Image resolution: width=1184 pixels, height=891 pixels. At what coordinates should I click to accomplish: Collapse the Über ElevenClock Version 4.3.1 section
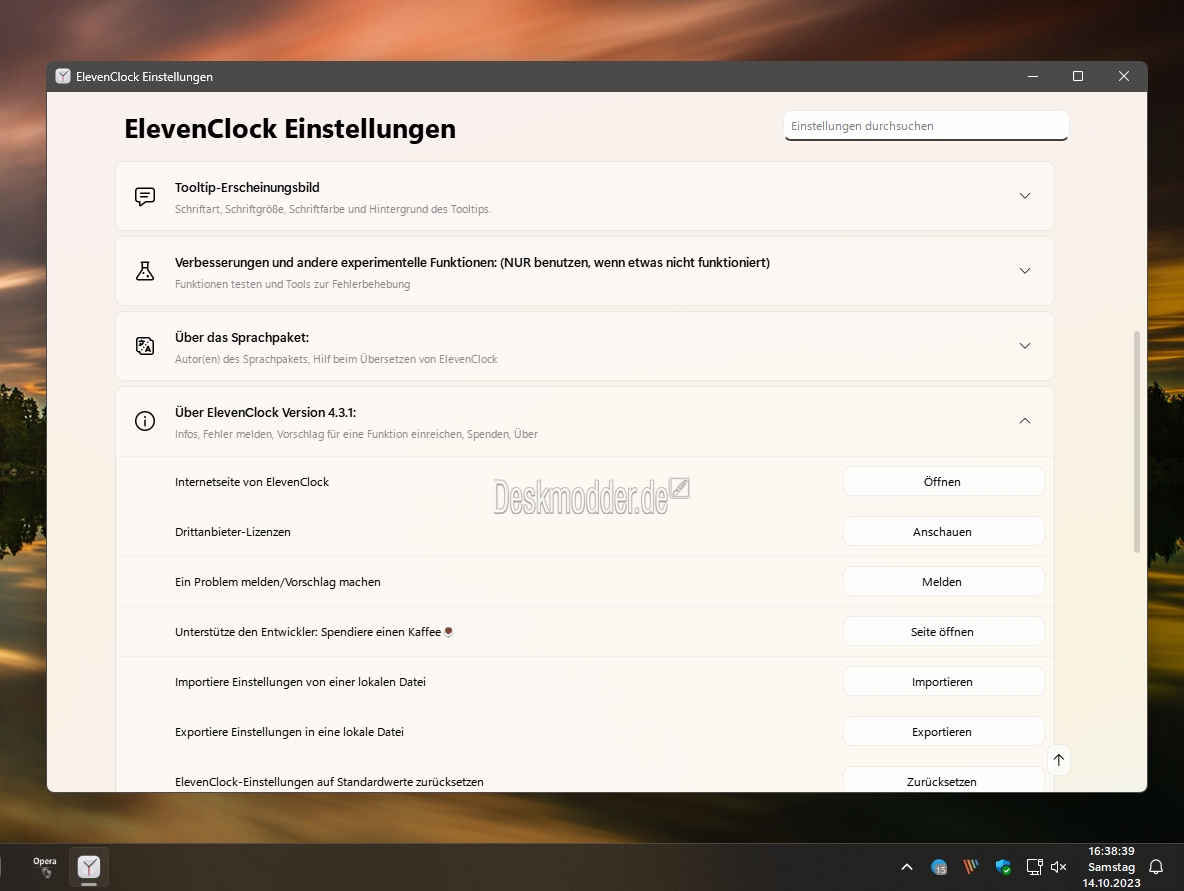coord(1024,421)
